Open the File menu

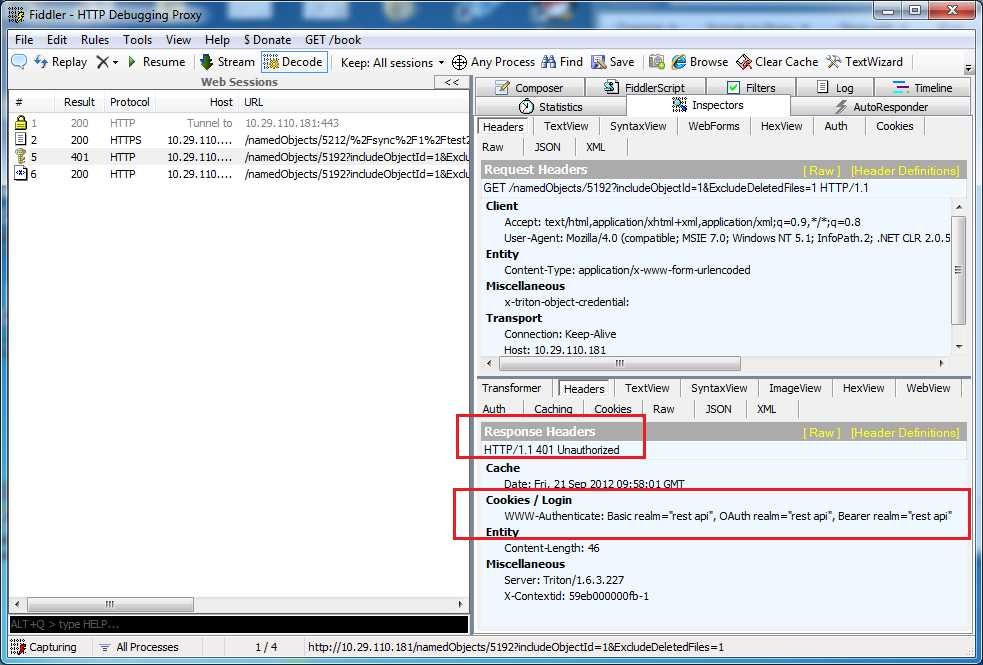pyautogui.click(x=24, y=39)
